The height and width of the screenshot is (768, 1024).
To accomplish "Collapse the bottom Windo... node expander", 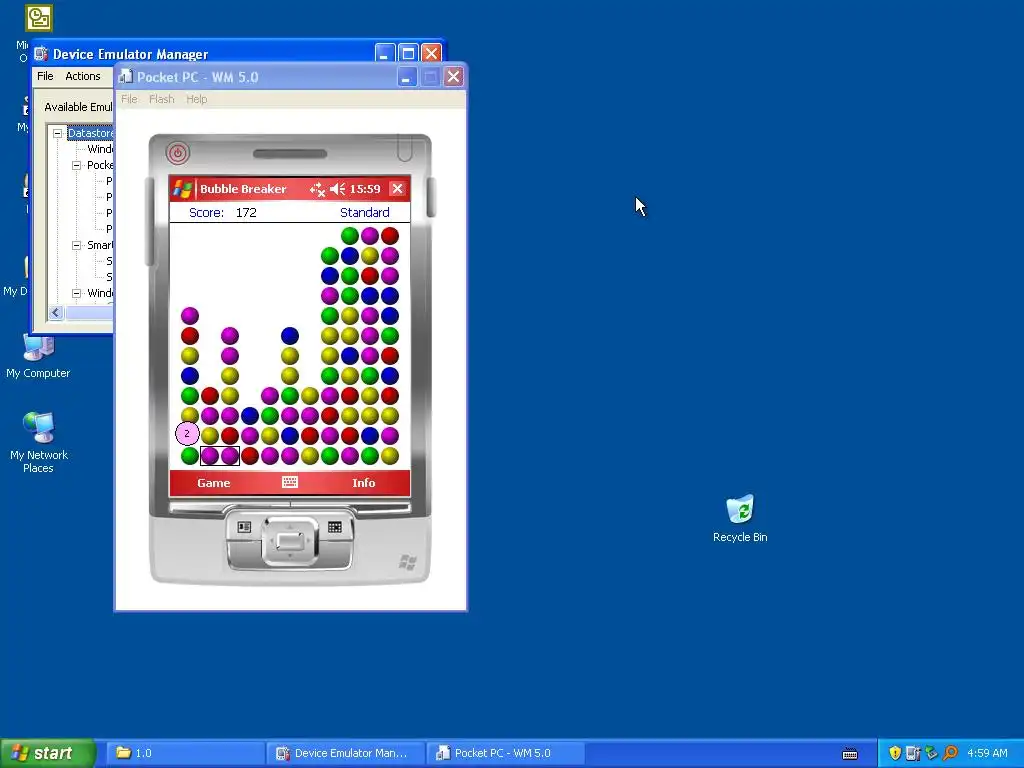I will [x=76, y=293].
